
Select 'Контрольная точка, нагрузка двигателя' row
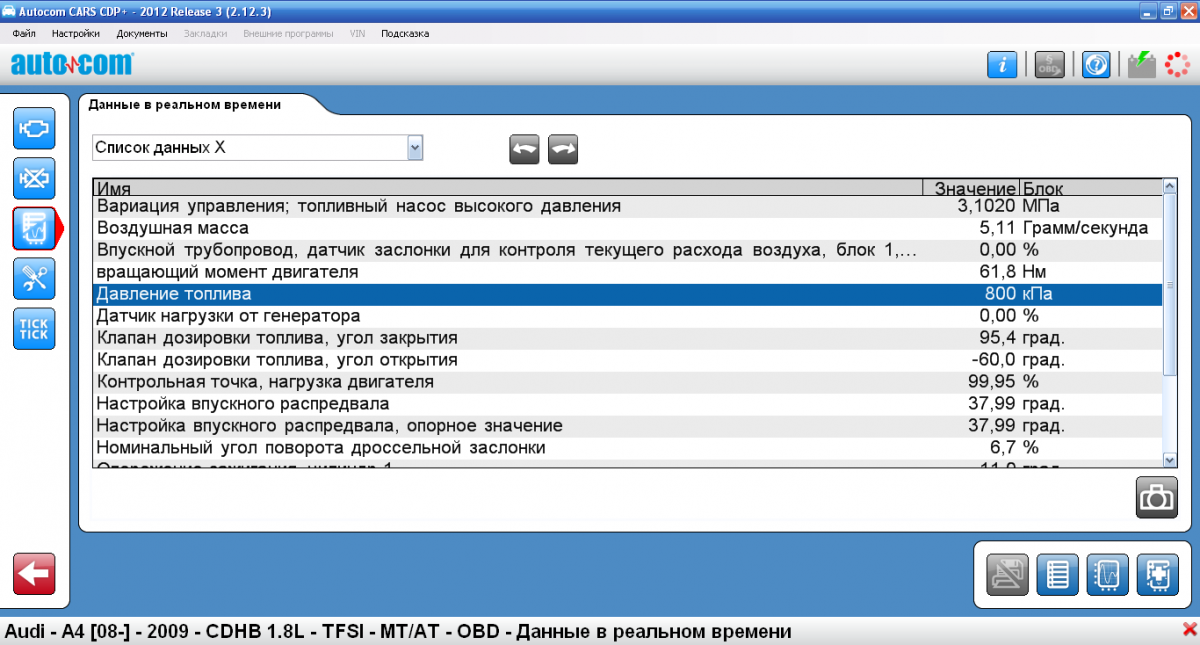pos(627,382)
